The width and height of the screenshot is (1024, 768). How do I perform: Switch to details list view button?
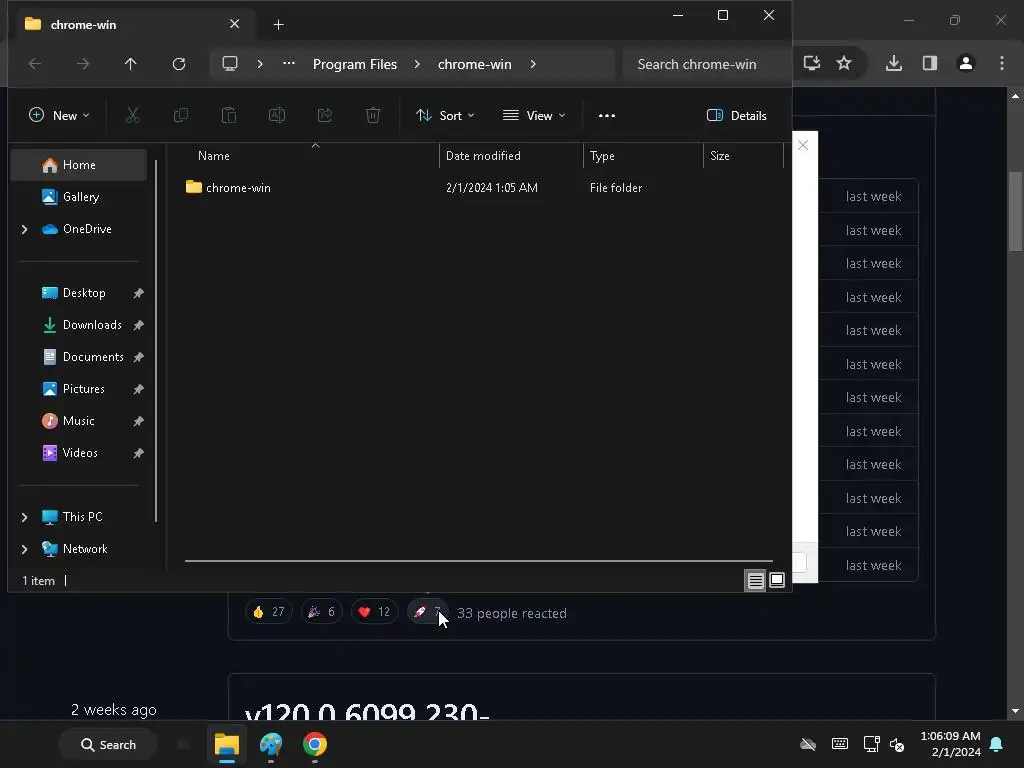click(x=756, y=581)
